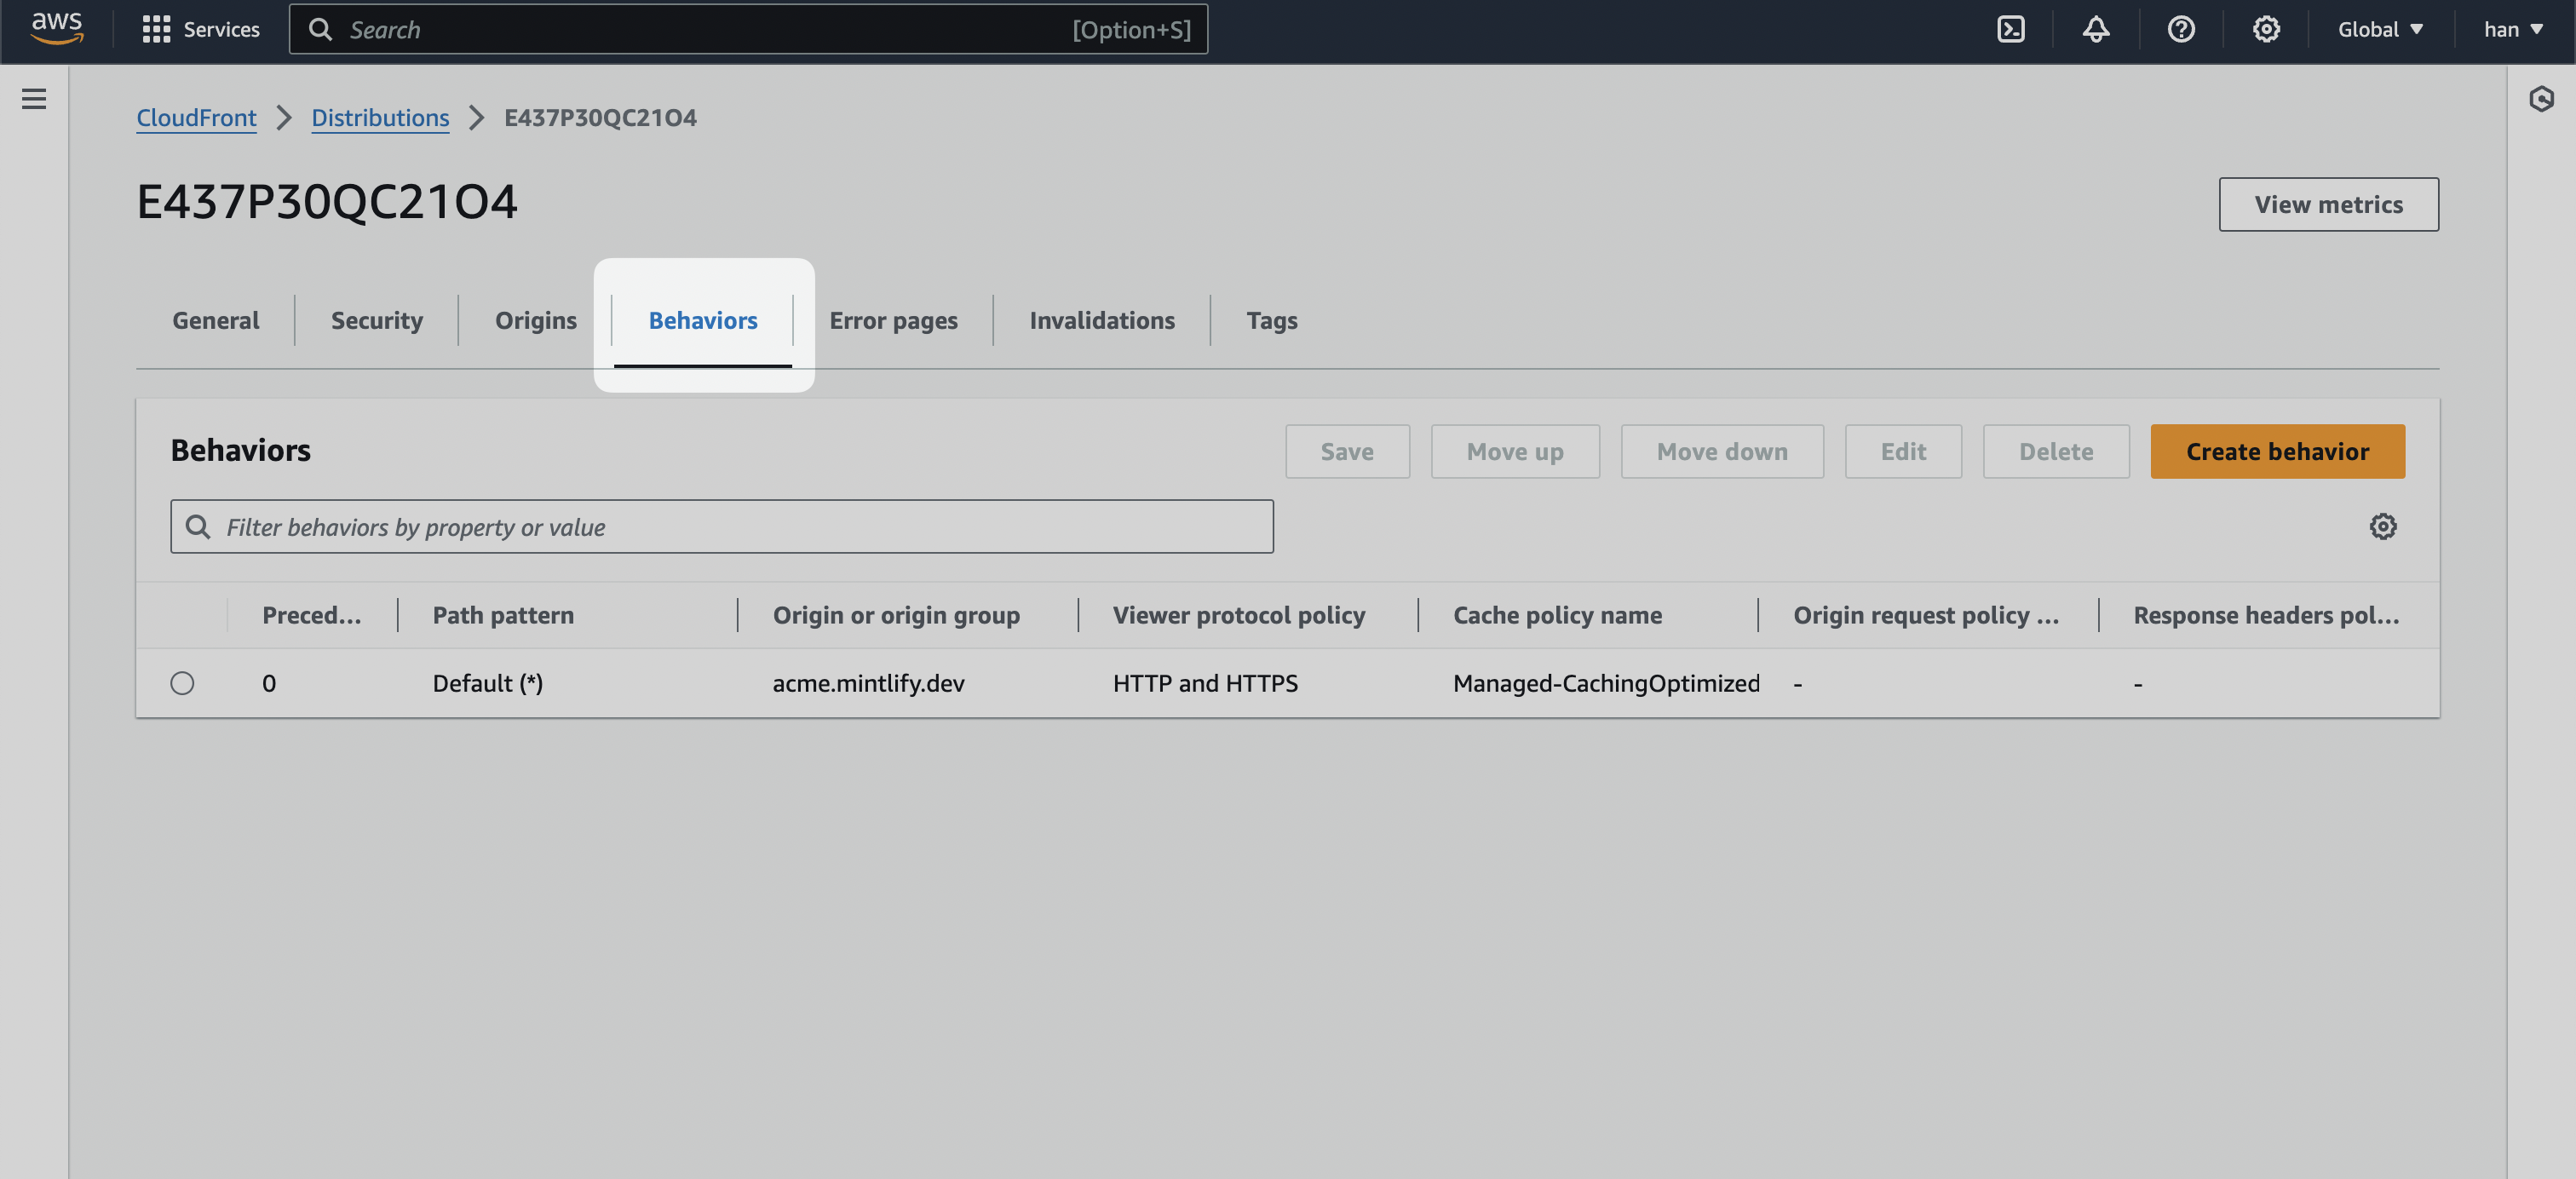The height and width of the screenshot is (1179, 2576).
Task: Expand the Distributions breadcrumb link
Action: tap(380, 117)
